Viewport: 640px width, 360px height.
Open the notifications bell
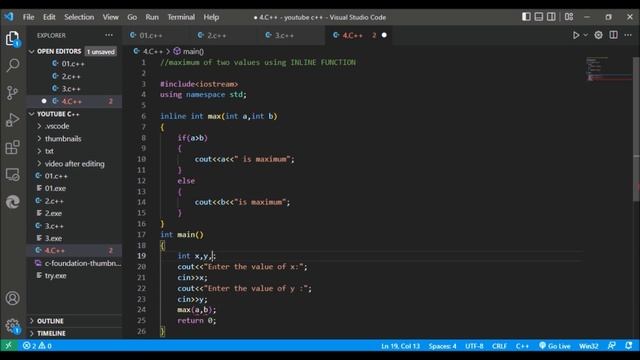(629, 346)
